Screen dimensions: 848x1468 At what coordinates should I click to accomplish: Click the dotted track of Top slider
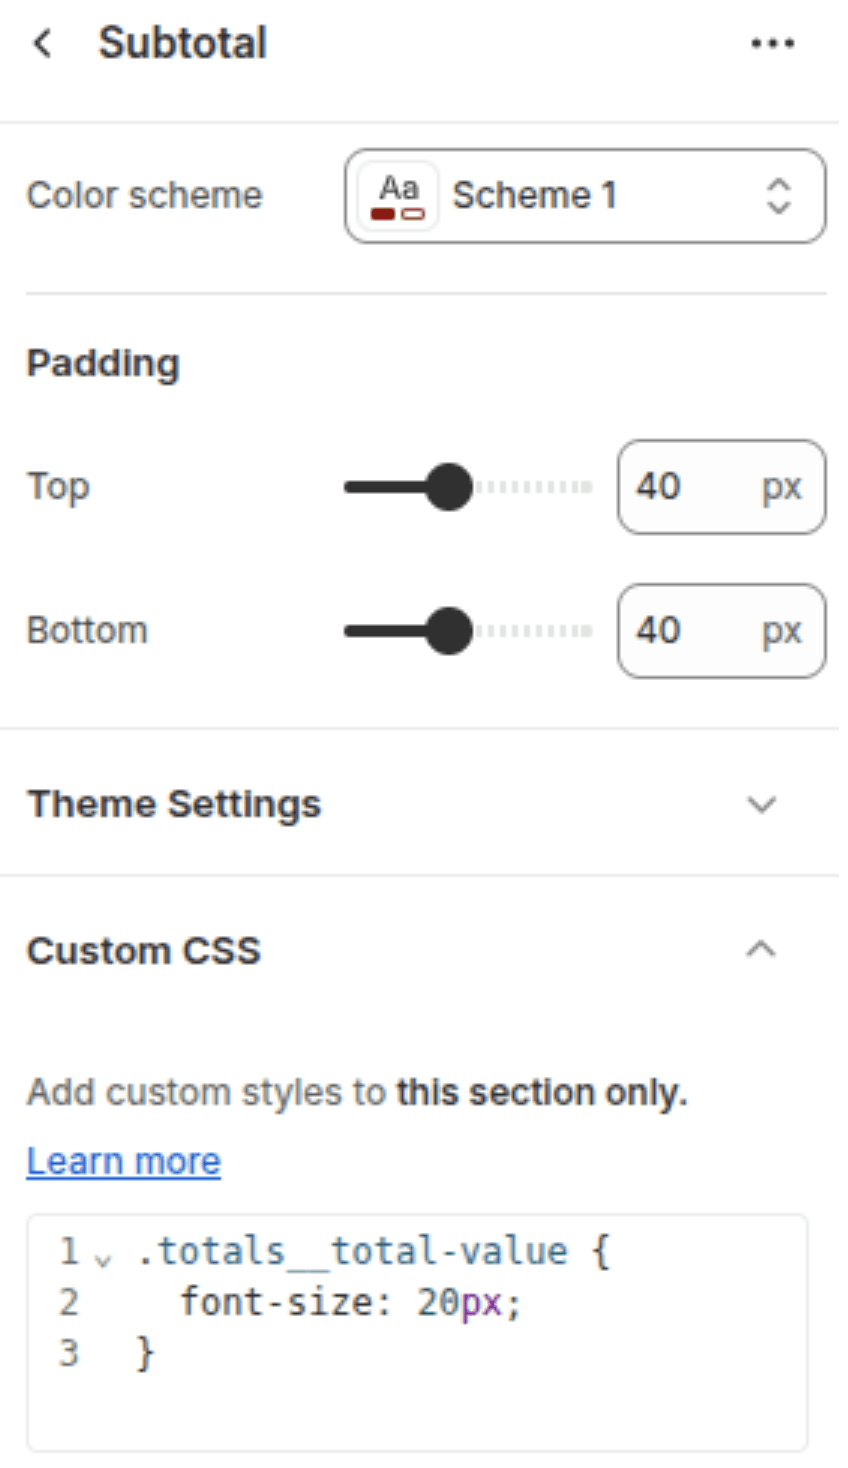[533, 487]
